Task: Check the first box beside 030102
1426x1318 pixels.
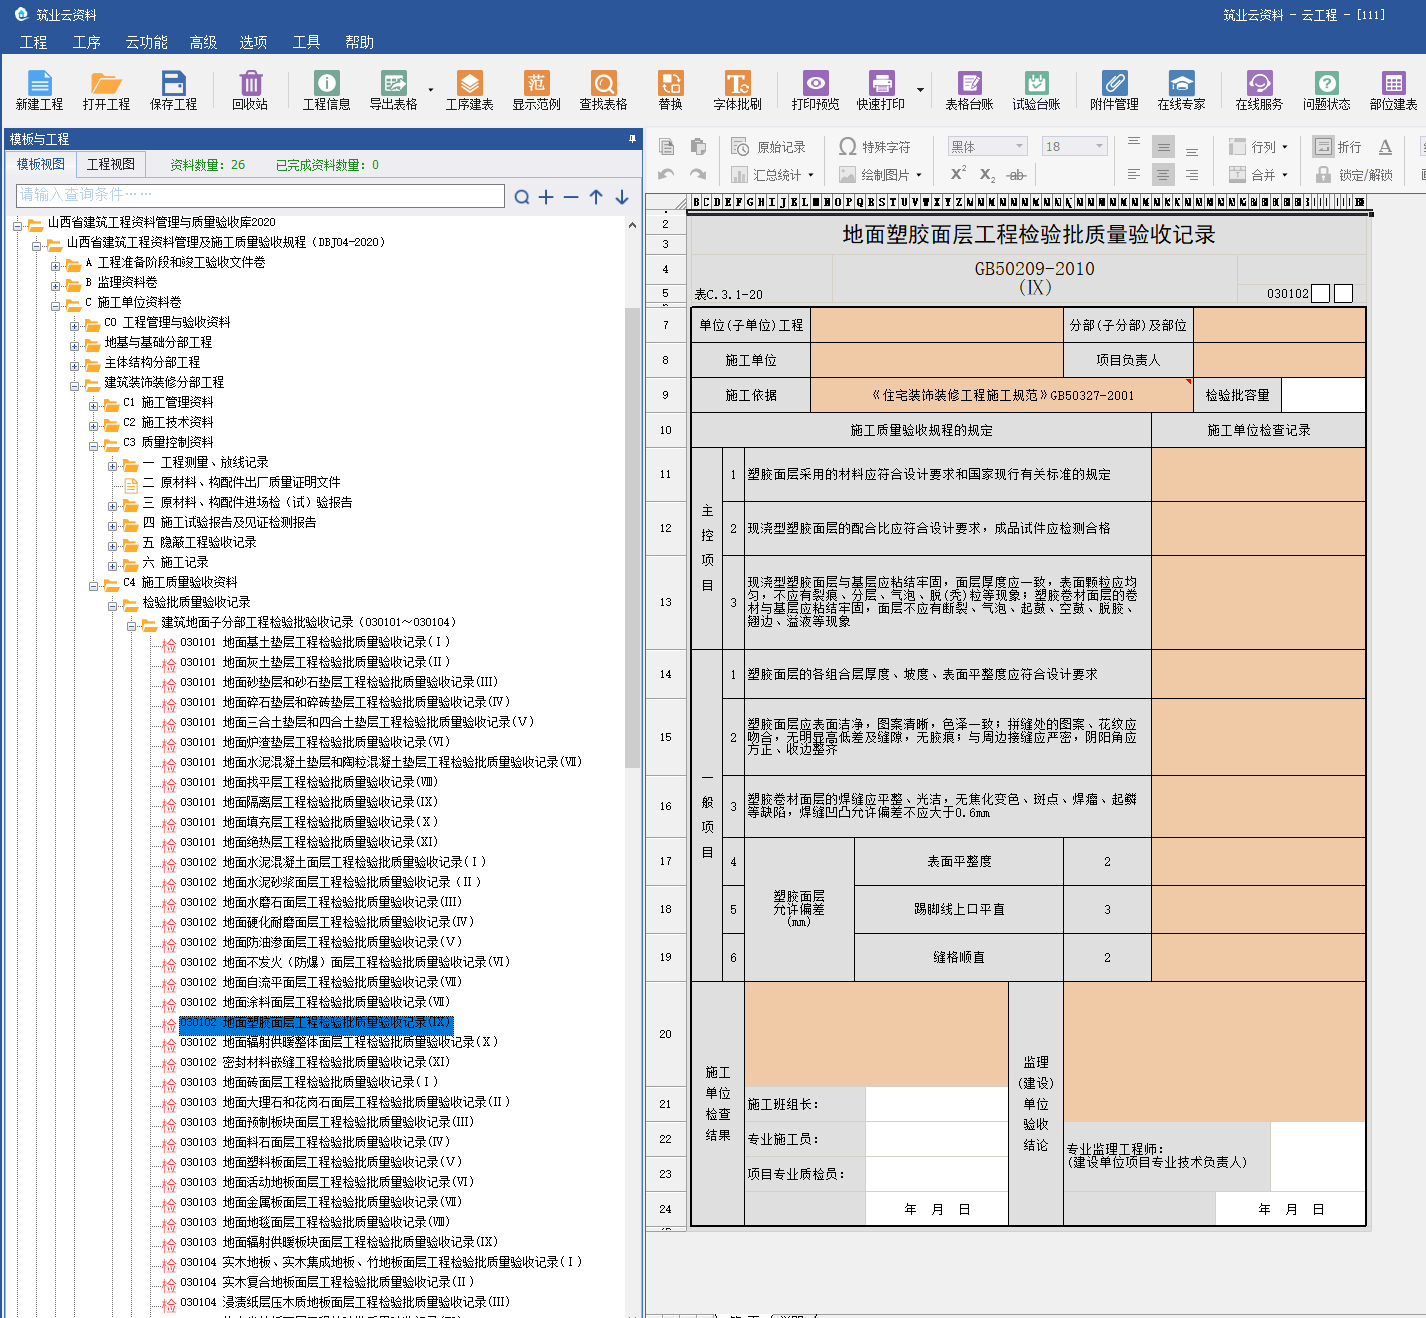Action: [x=1320, y=294]
